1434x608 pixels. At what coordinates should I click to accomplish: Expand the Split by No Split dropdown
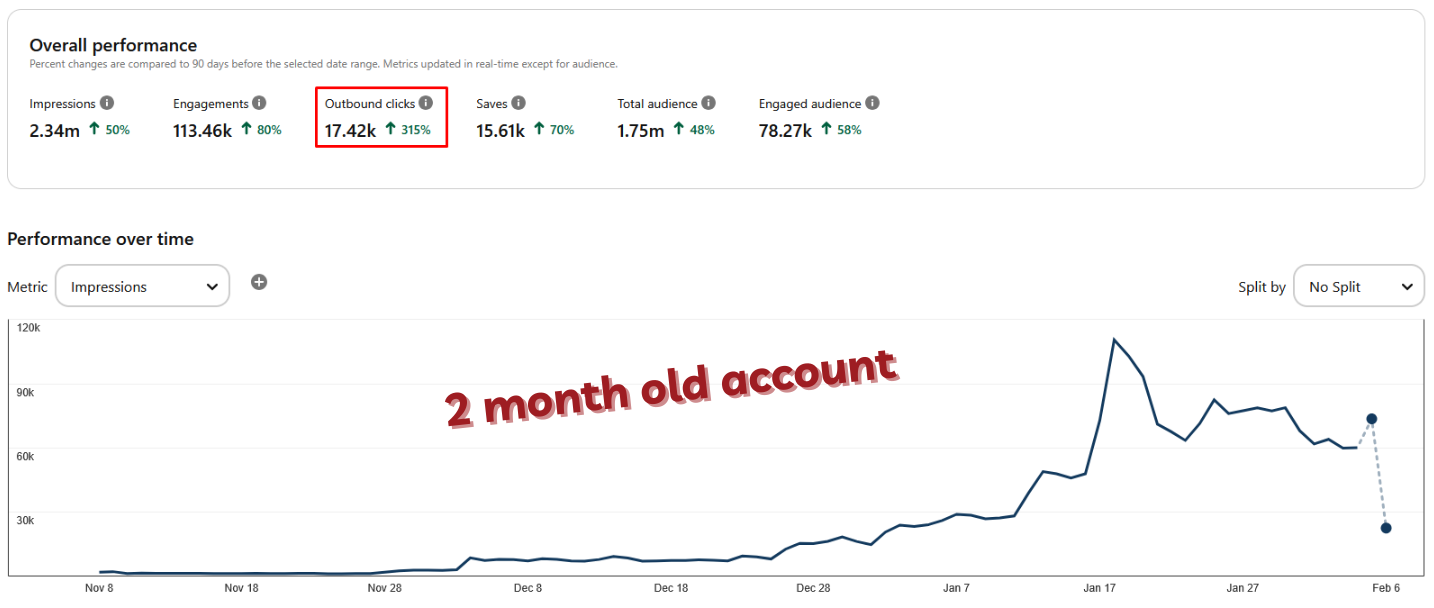1358,286
